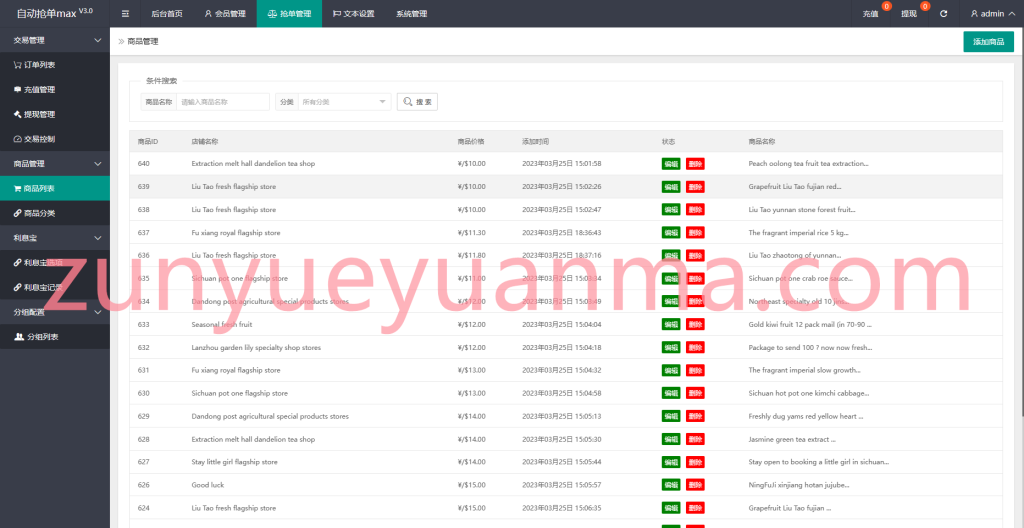Open the 充值 recharge notification

click(871, 14)
